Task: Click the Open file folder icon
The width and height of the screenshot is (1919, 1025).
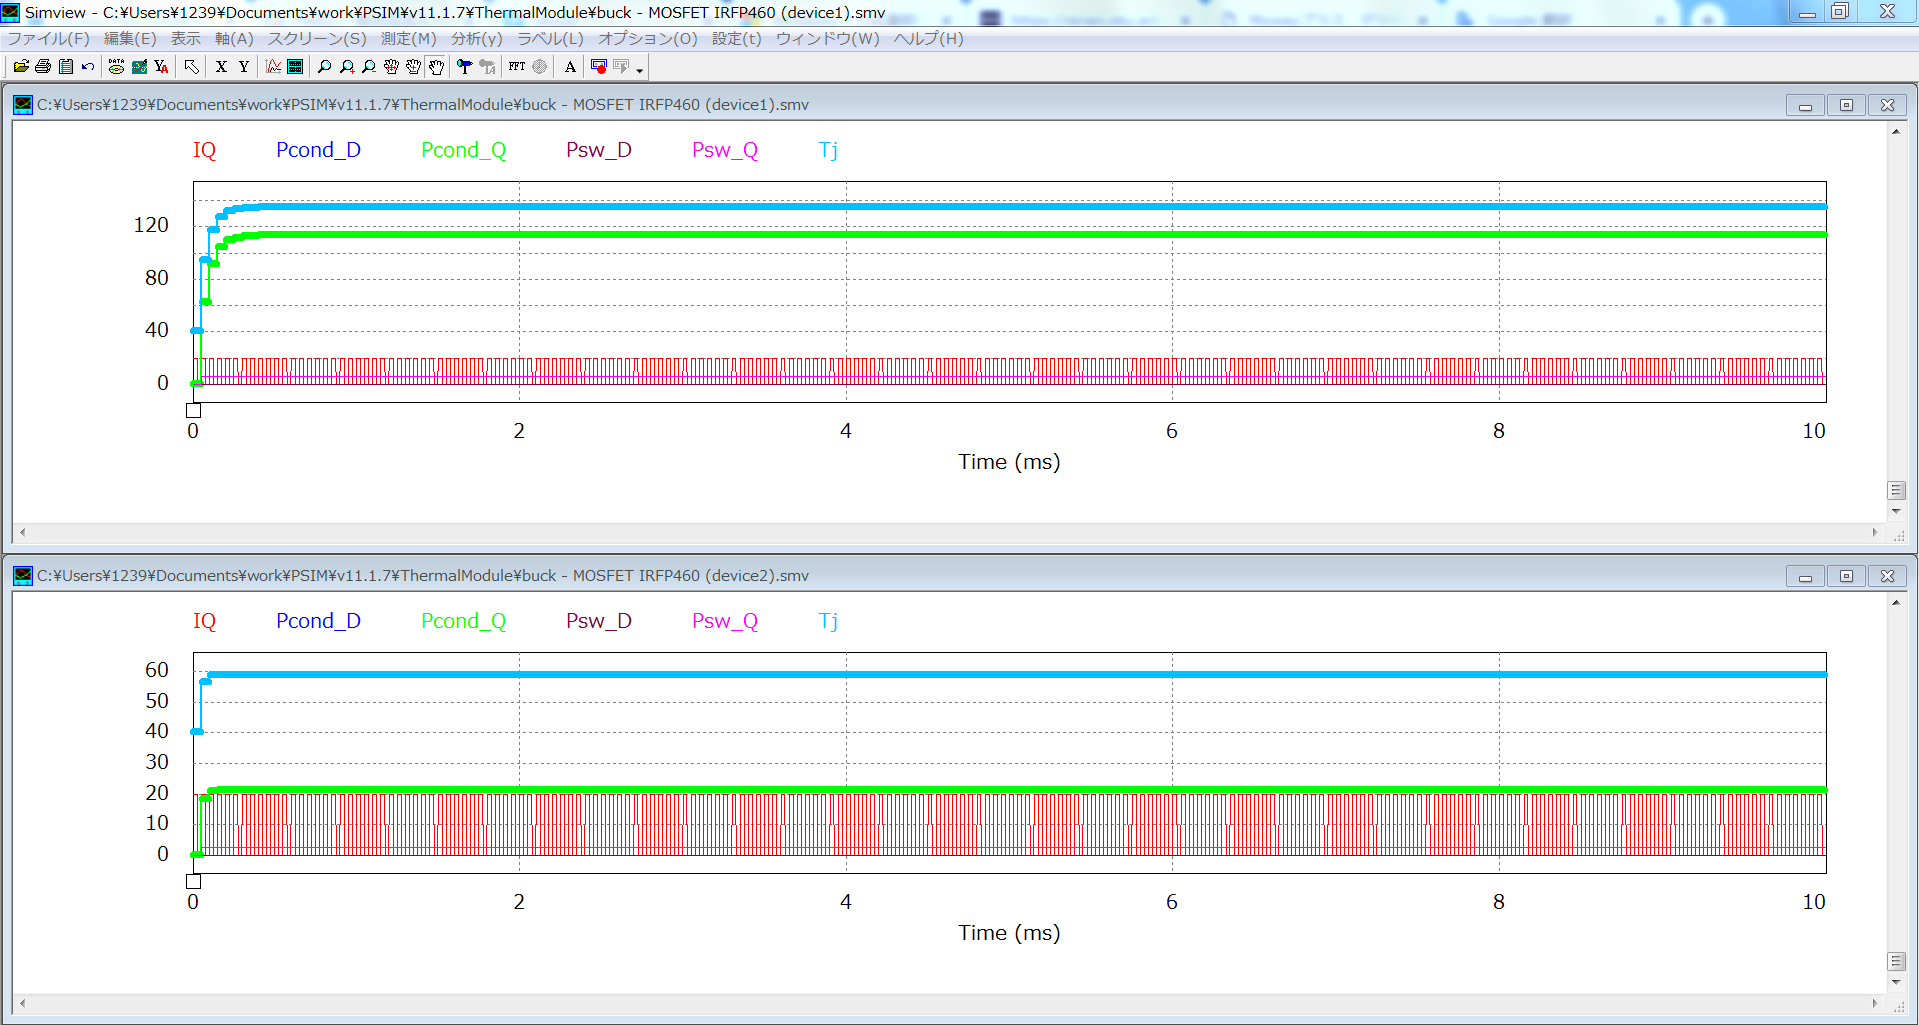Action: point(21,67)
